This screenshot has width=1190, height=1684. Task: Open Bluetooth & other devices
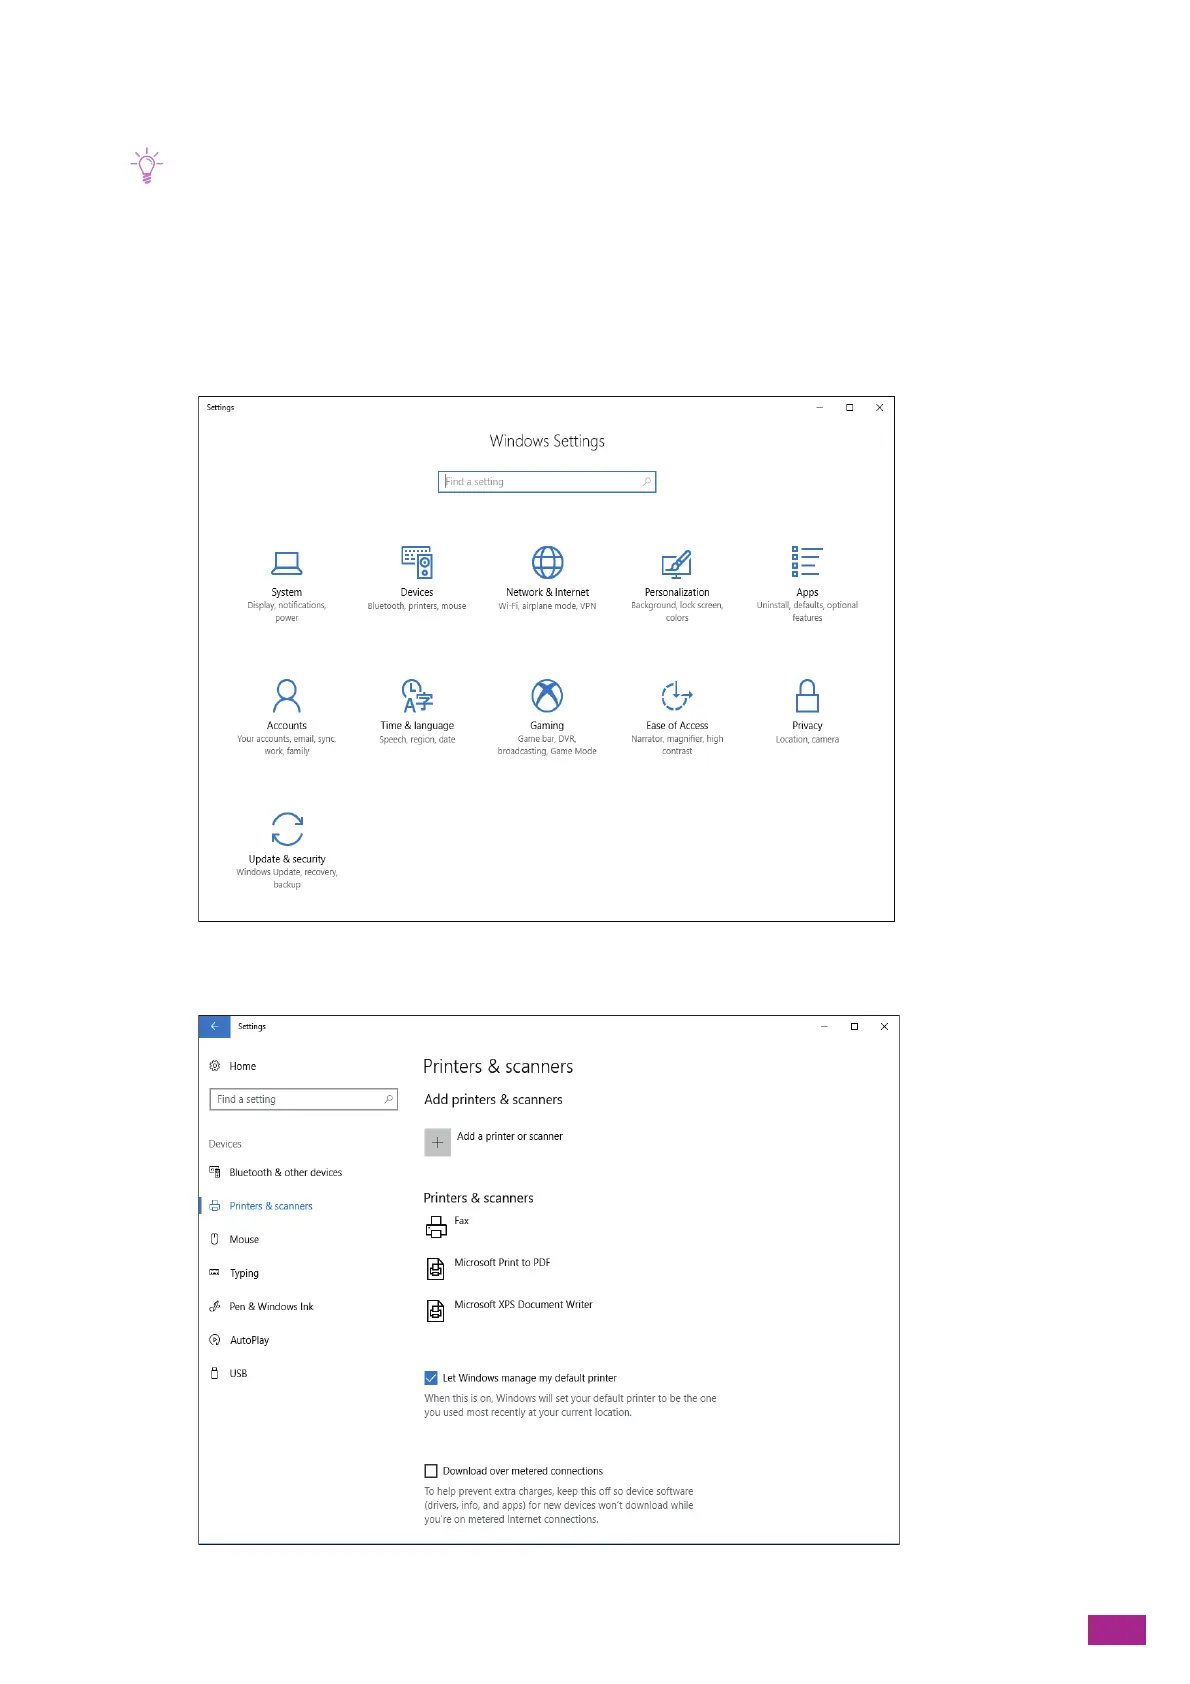pos(275,1172)
